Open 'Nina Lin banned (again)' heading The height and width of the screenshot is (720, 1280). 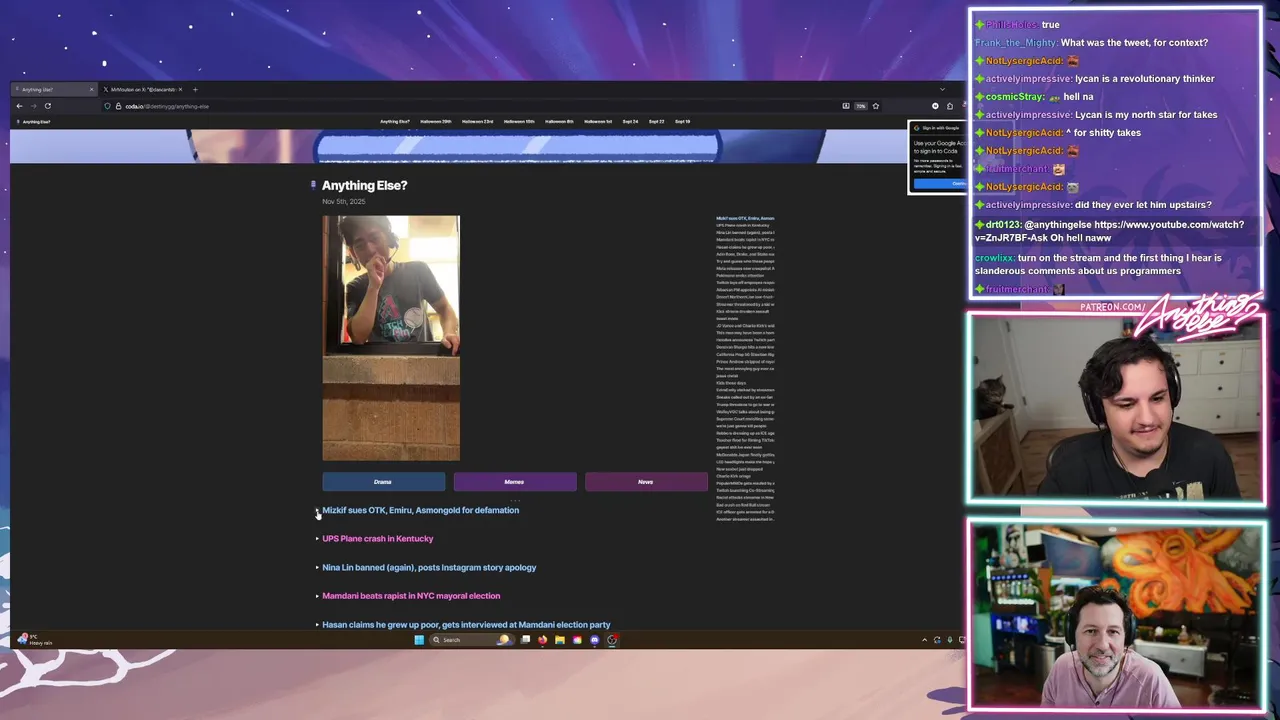point(429,567)
